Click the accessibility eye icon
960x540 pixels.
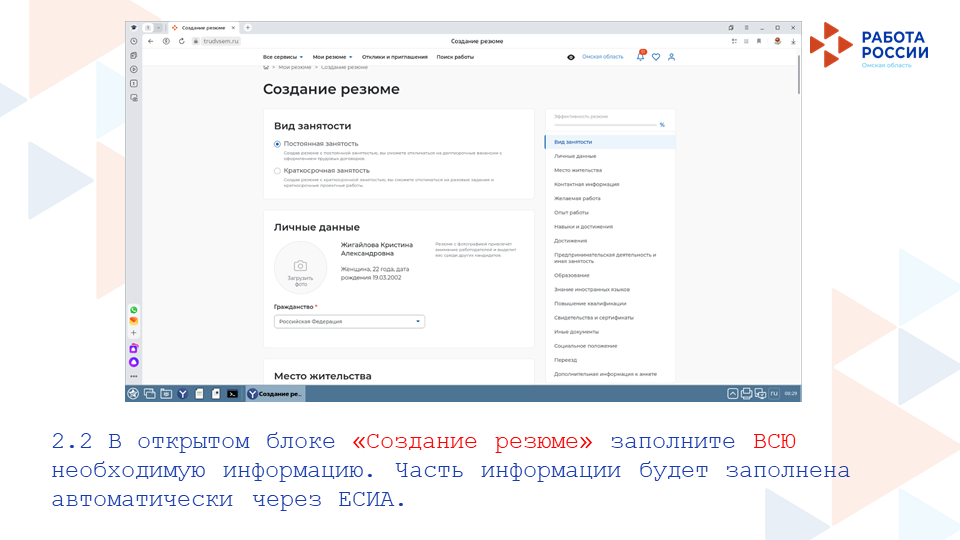coord(571,57)
